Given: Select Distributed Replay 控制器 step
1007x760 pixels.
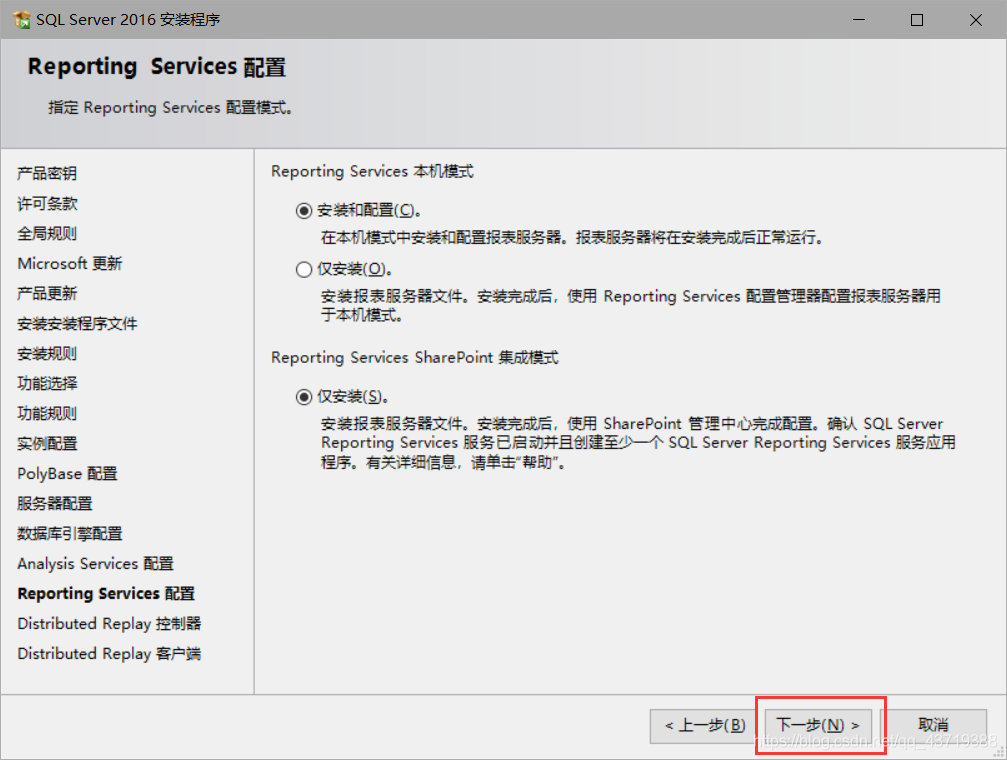Looking at the screenshot, I should [x=109, y=623].
